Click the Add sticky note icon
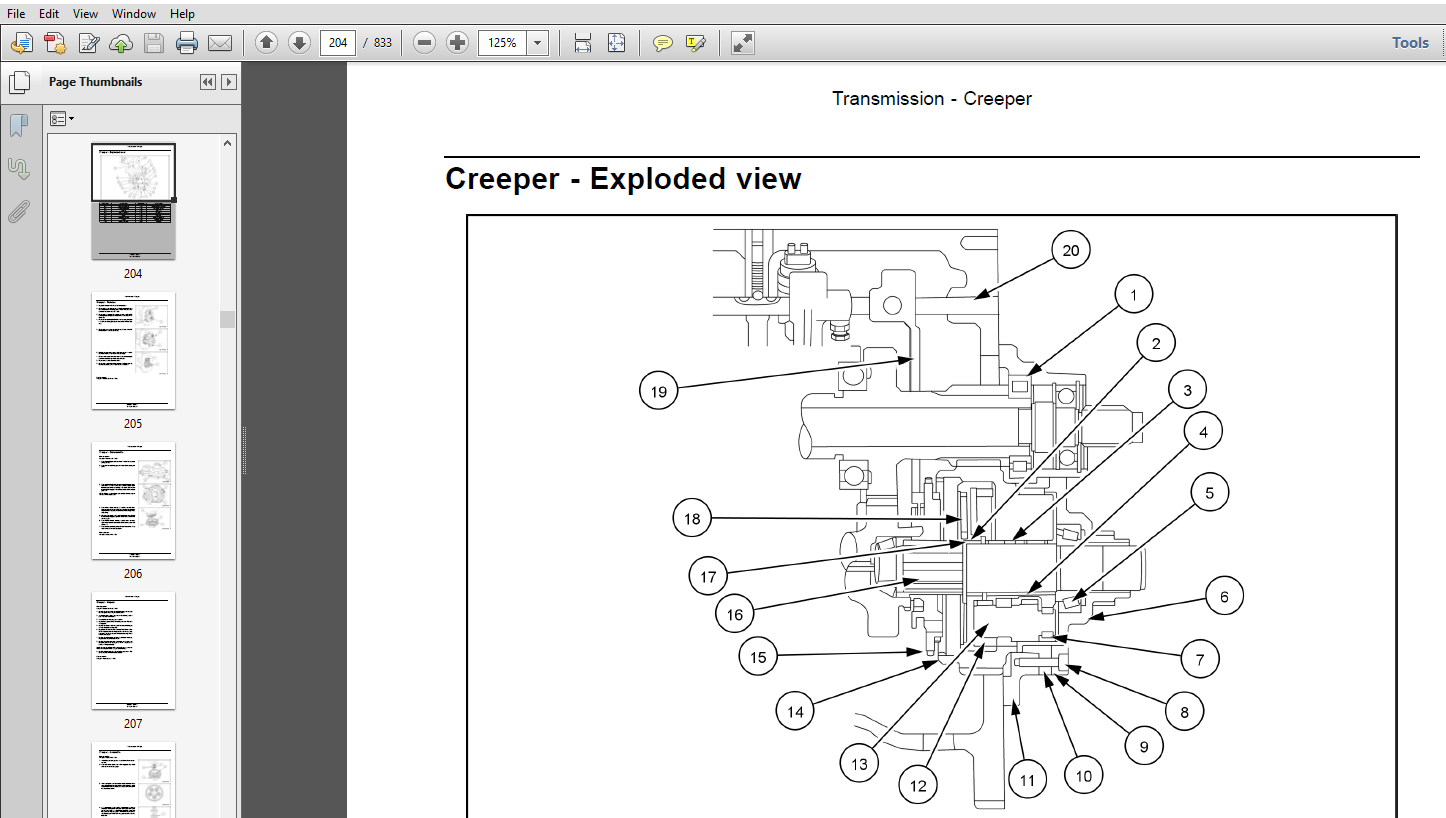 pyautogui.click(x=662, y=43)
